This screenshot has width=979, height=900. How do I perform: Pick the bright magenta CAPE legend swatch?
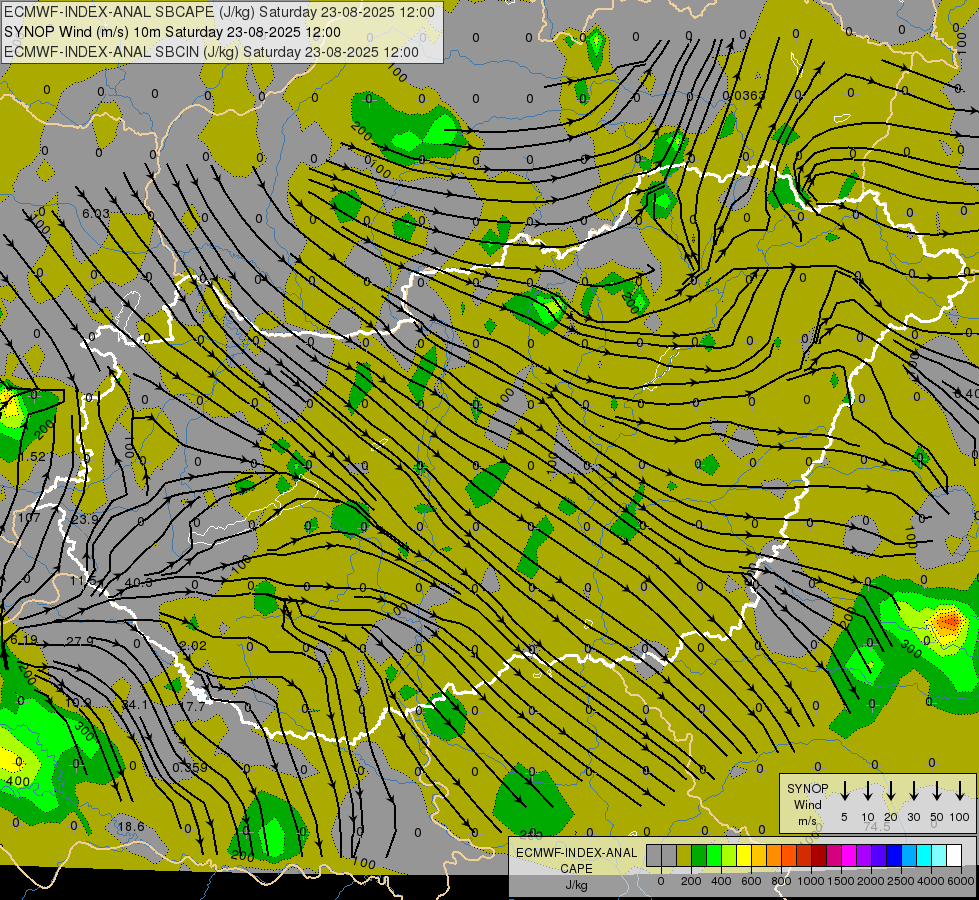tap(849, 855)
